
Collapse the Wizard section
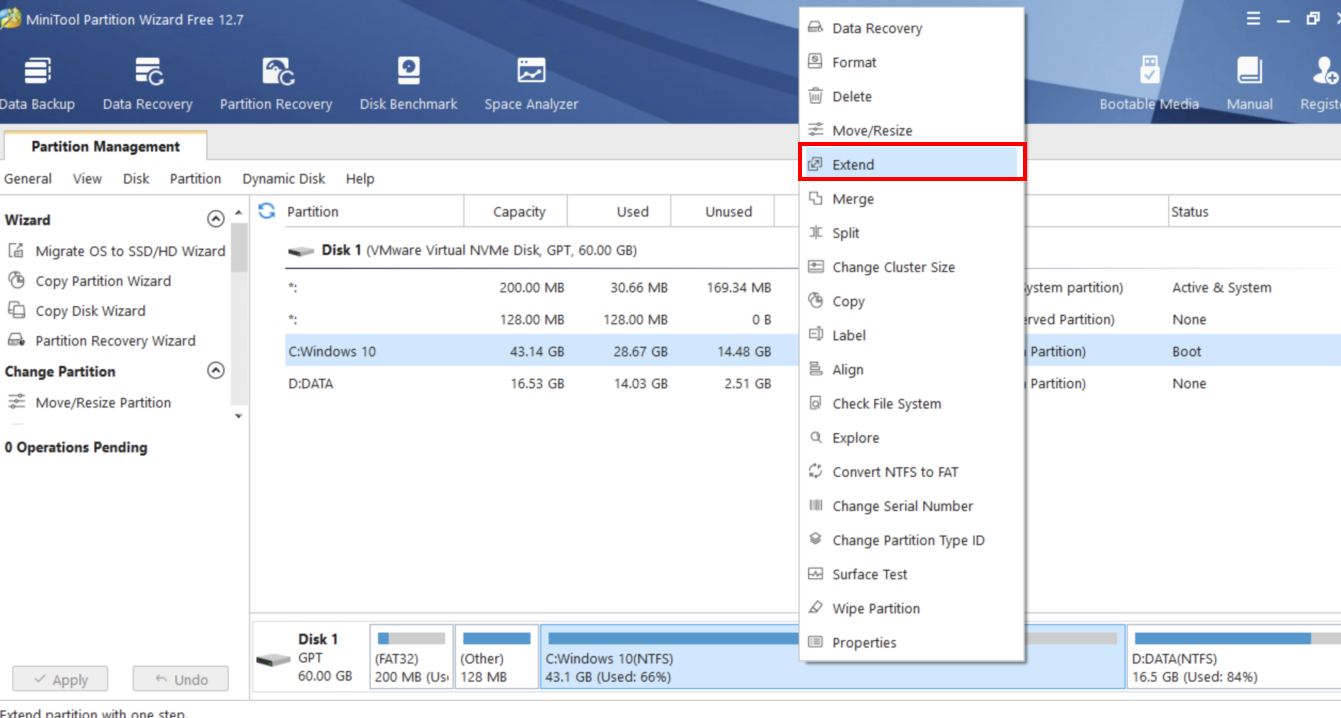pyautogui.click(x=215, y=219)
